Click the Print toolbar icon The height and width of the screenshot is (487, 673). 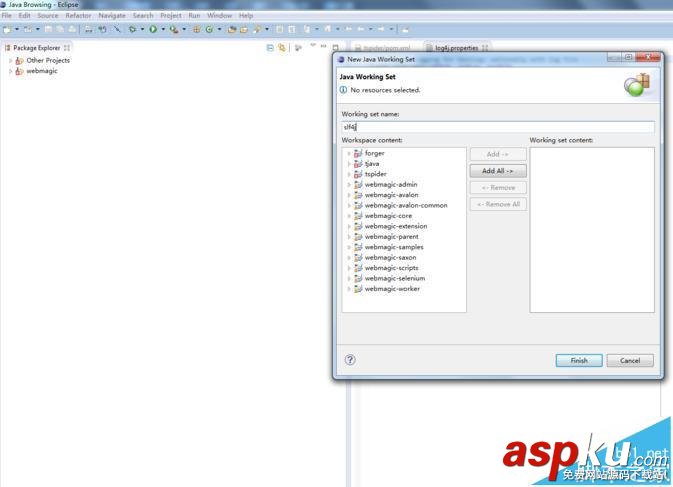pyautogui.click(x=72, y=29)
